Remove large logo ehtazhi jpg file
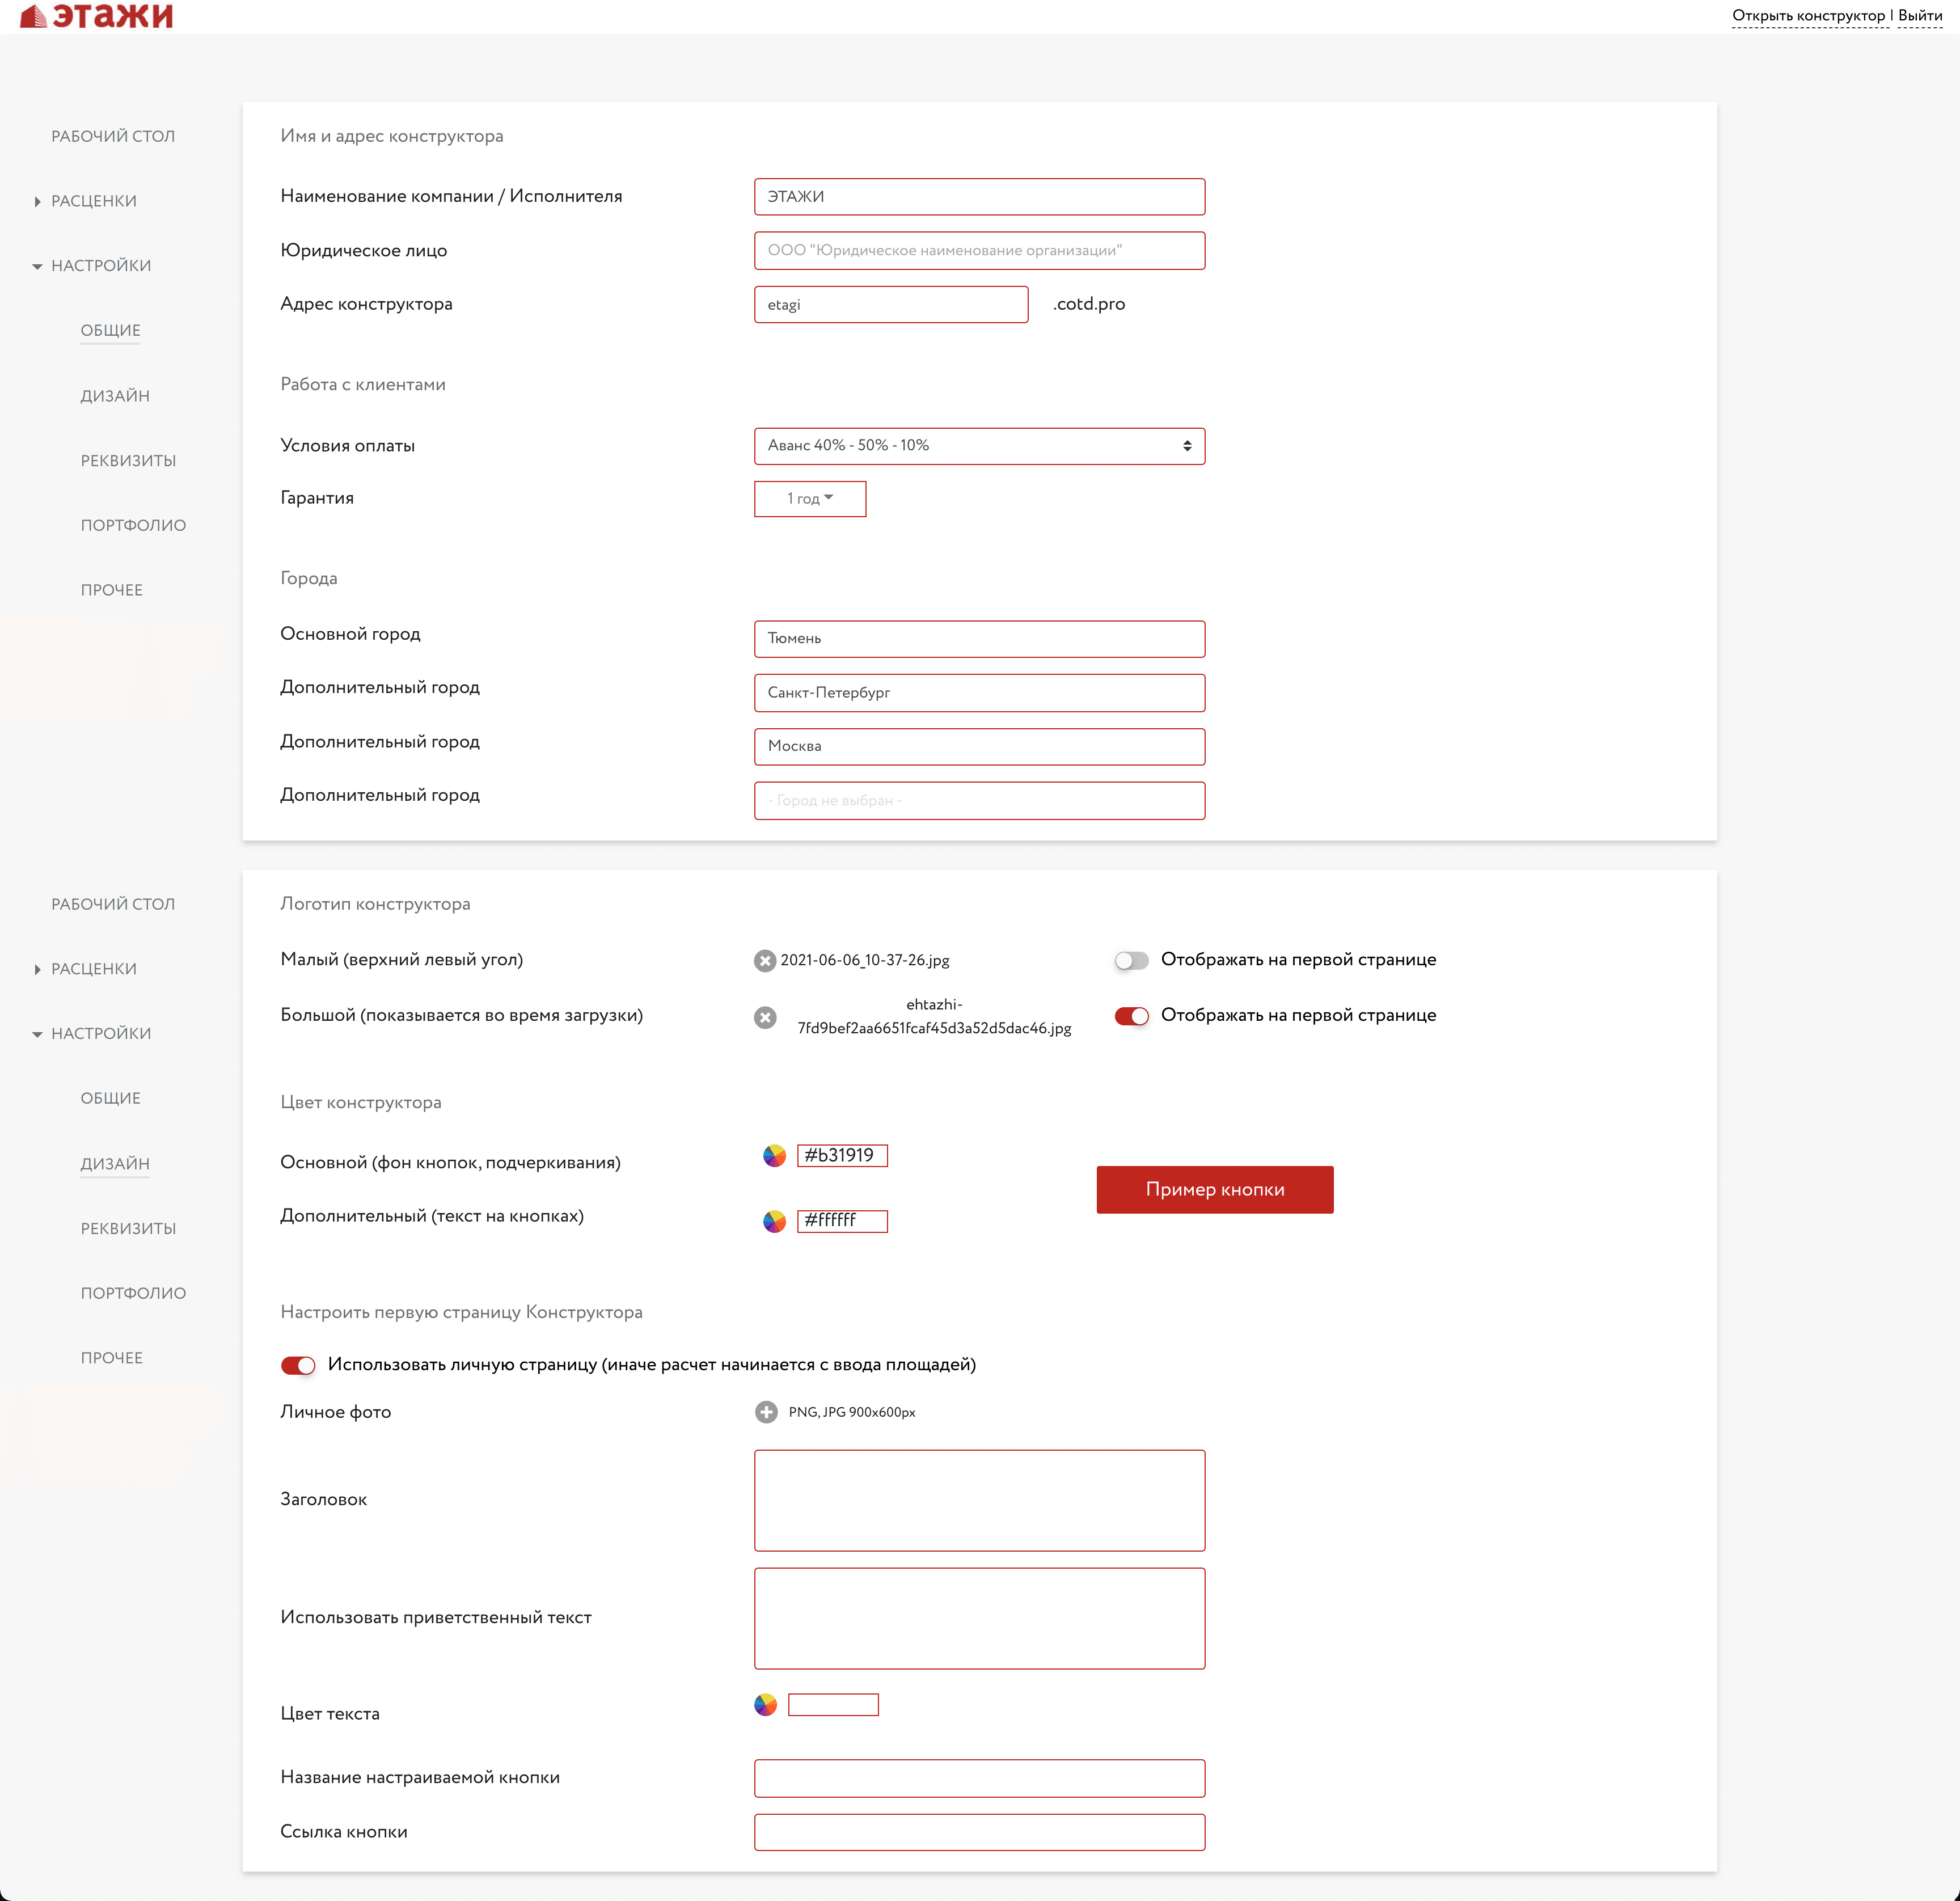 [x=765, y=1017]
